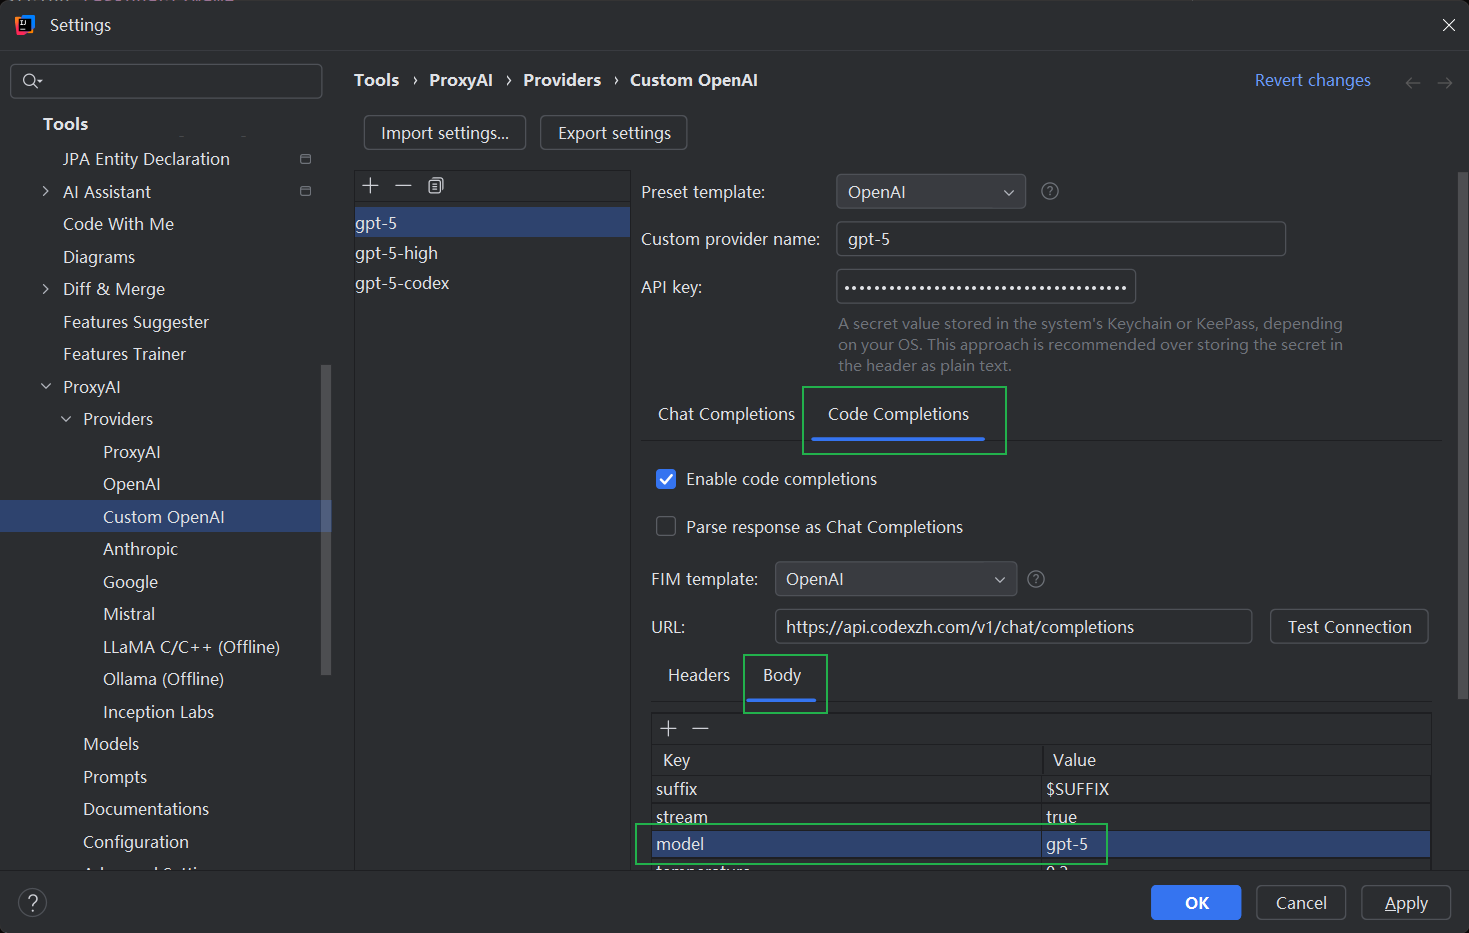Image resolution: width=1469 pixels, height=933 pixels.
Task: Disable the Enable code completions checkbox
Action: (666, 479)
